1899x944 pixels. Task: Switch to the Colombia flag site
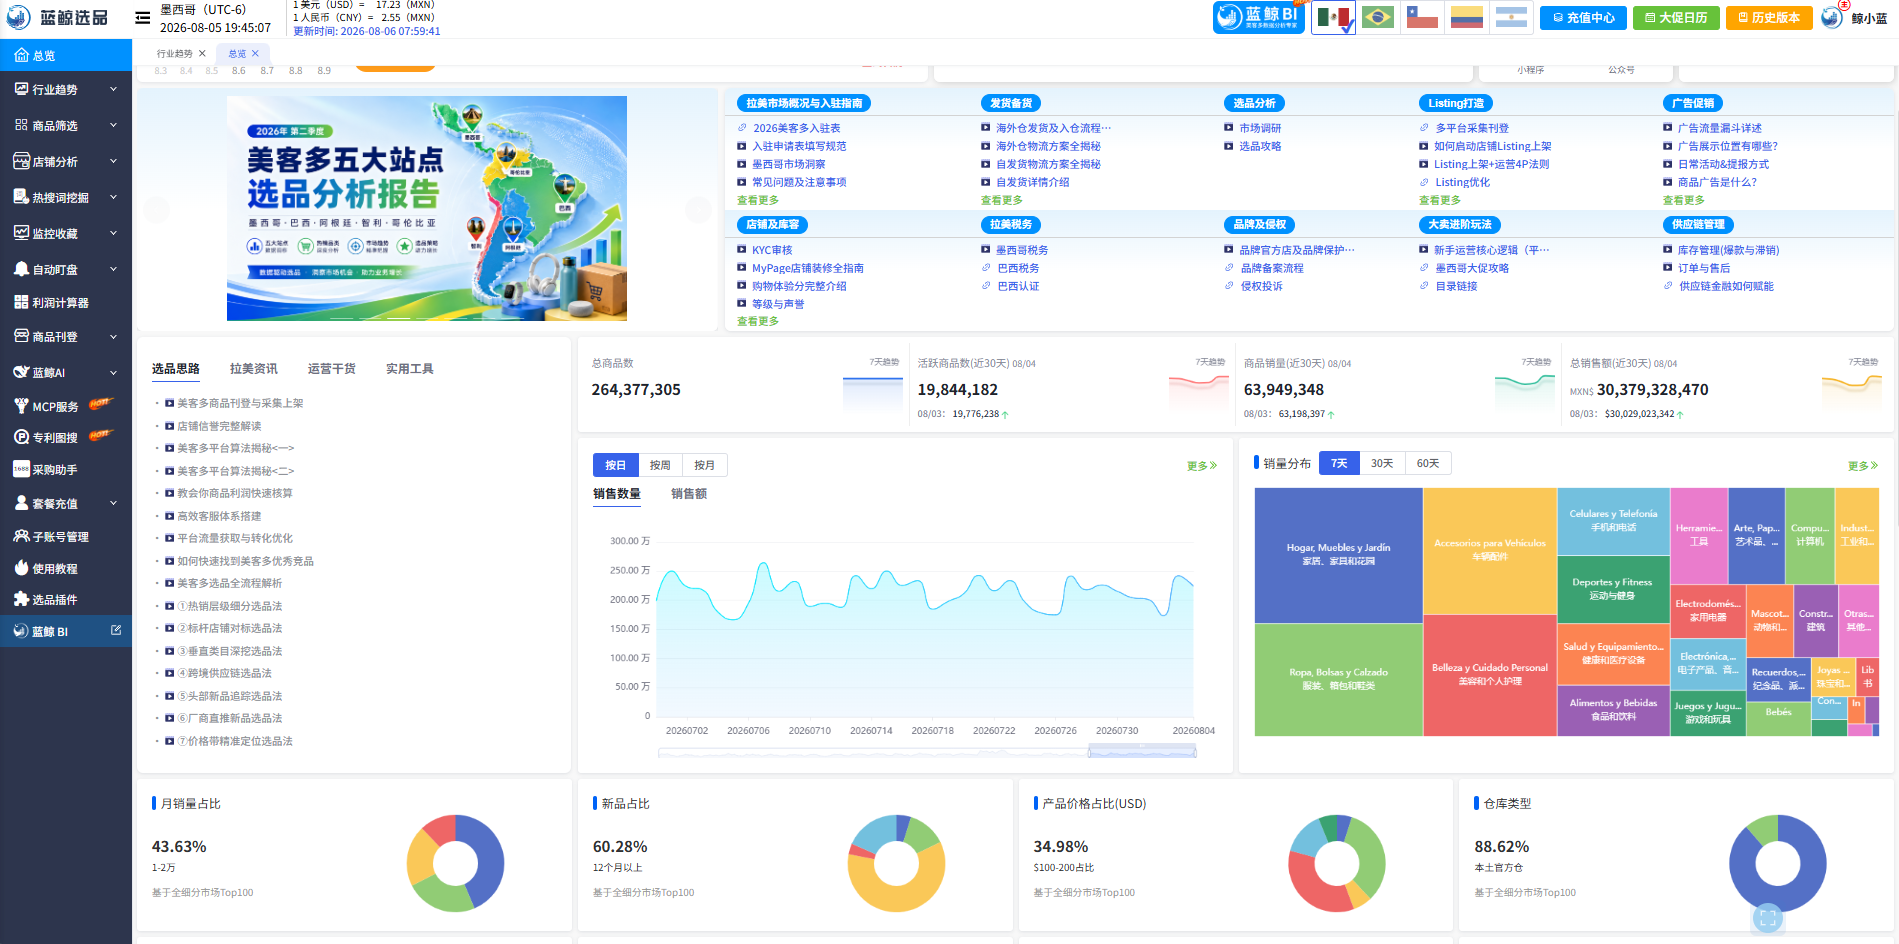[1466, 17]
